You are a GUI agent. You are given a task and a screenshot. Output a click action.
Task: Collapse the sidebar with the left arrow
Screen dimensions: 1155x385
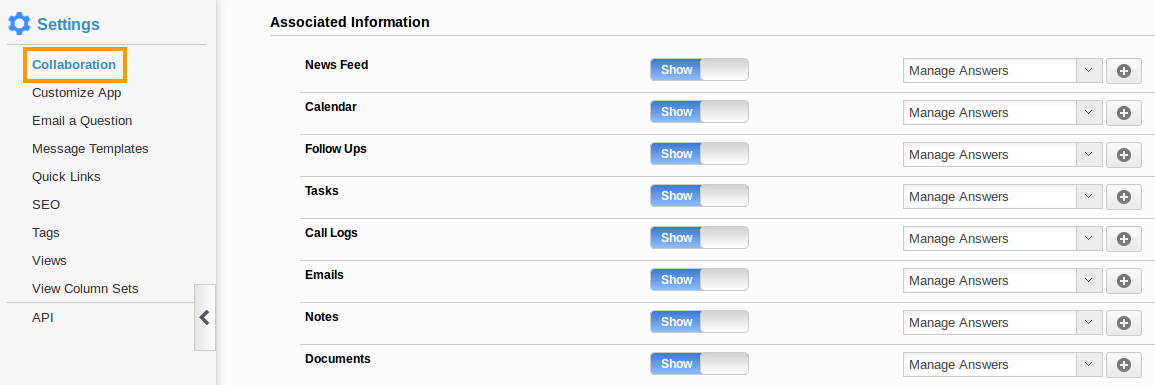pos(205,317)
